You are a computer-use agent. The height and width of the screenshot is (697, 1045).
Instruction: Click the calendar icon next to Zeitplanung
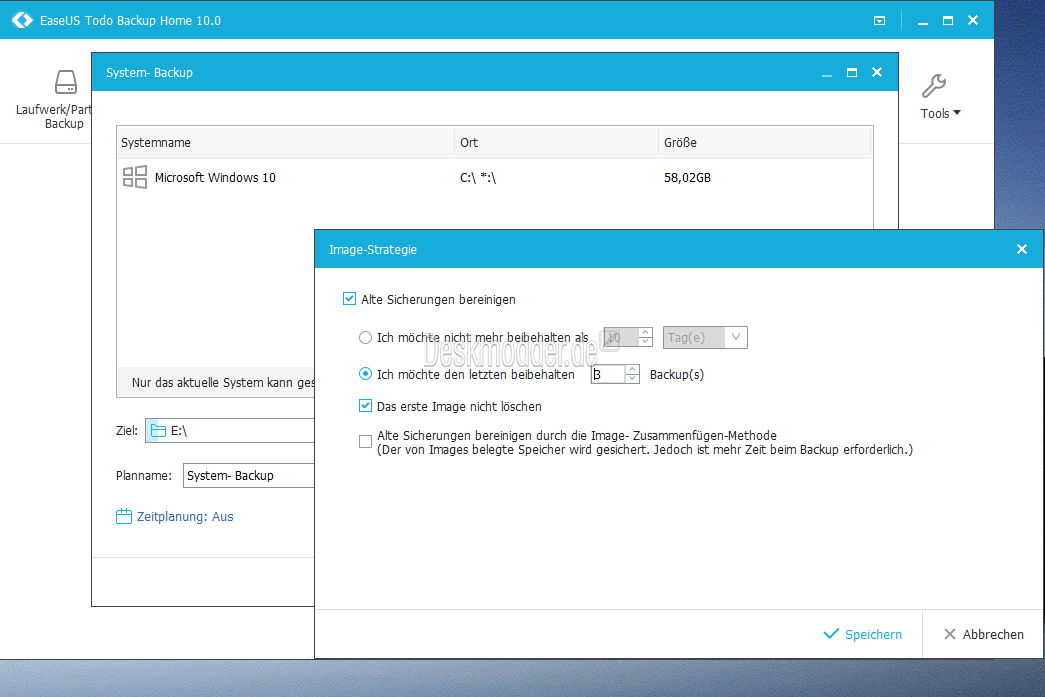pos(124,516)
